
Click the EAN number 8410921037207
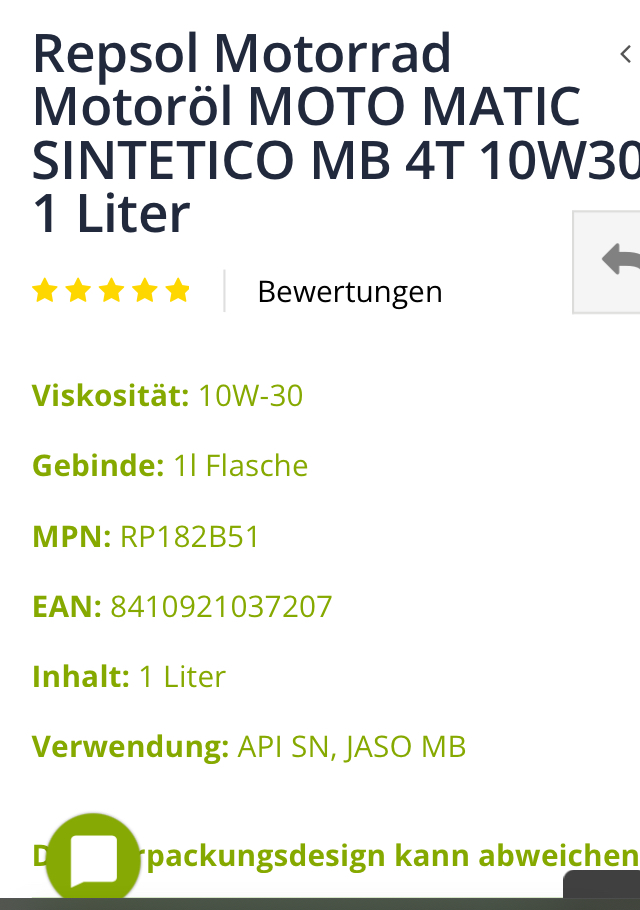(x=221, y=607)
